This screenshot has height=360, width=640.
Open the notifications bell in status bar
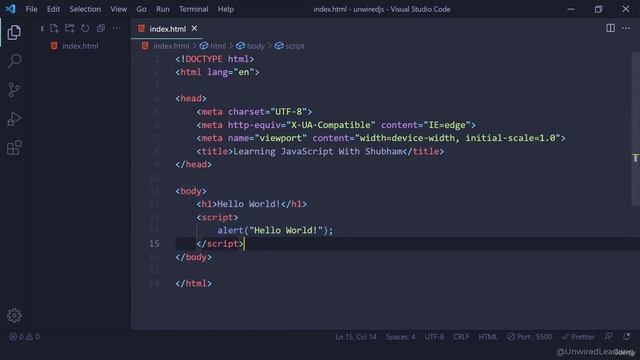tap(626, 336)
